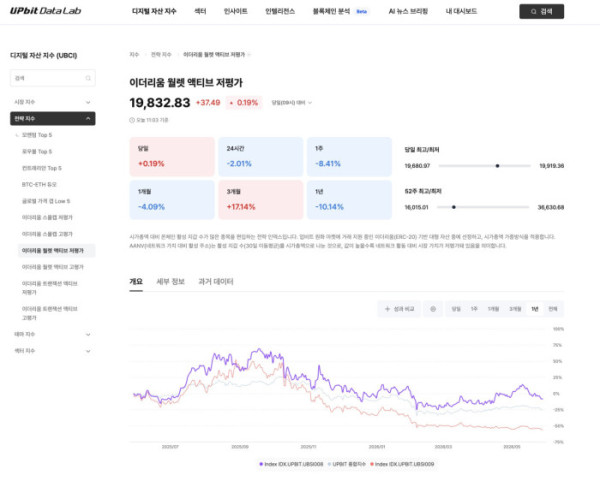Click the UPbit Data Lab logo

(x=46, y=11)
